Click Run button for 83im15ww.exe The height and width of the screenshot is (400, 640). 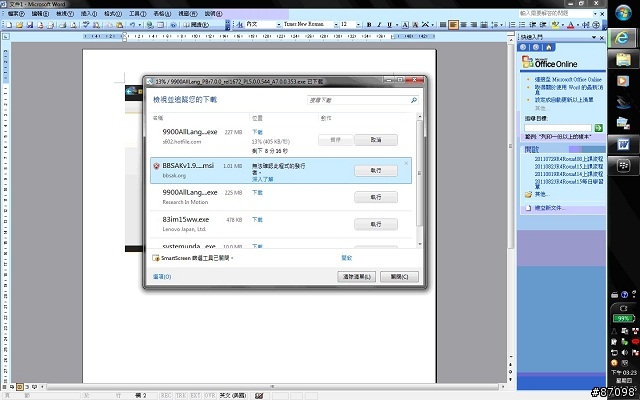tap(376, 224)
